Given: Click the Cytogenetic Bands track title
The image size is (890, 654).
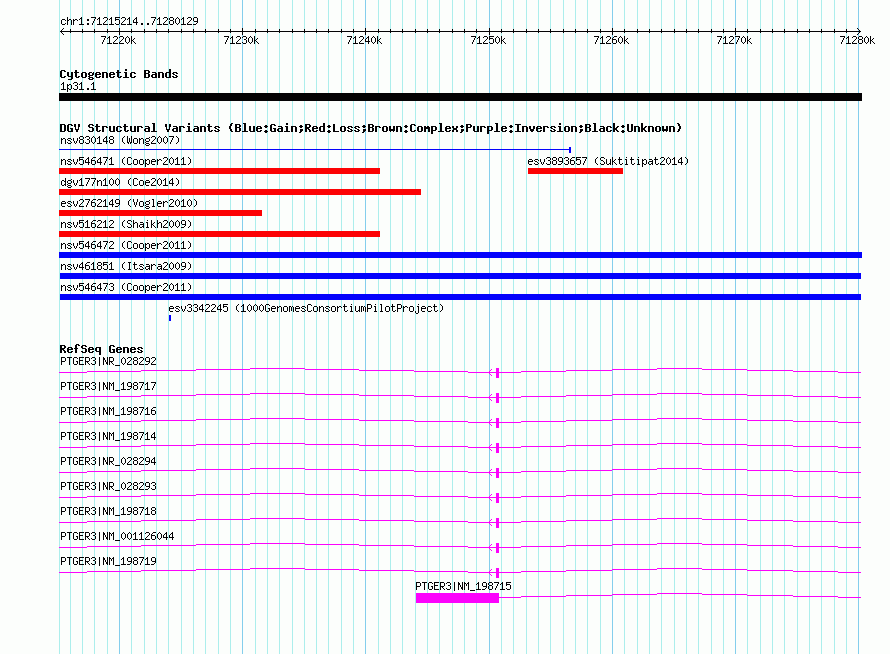Looking at the screenshot, I should point(119,74).
